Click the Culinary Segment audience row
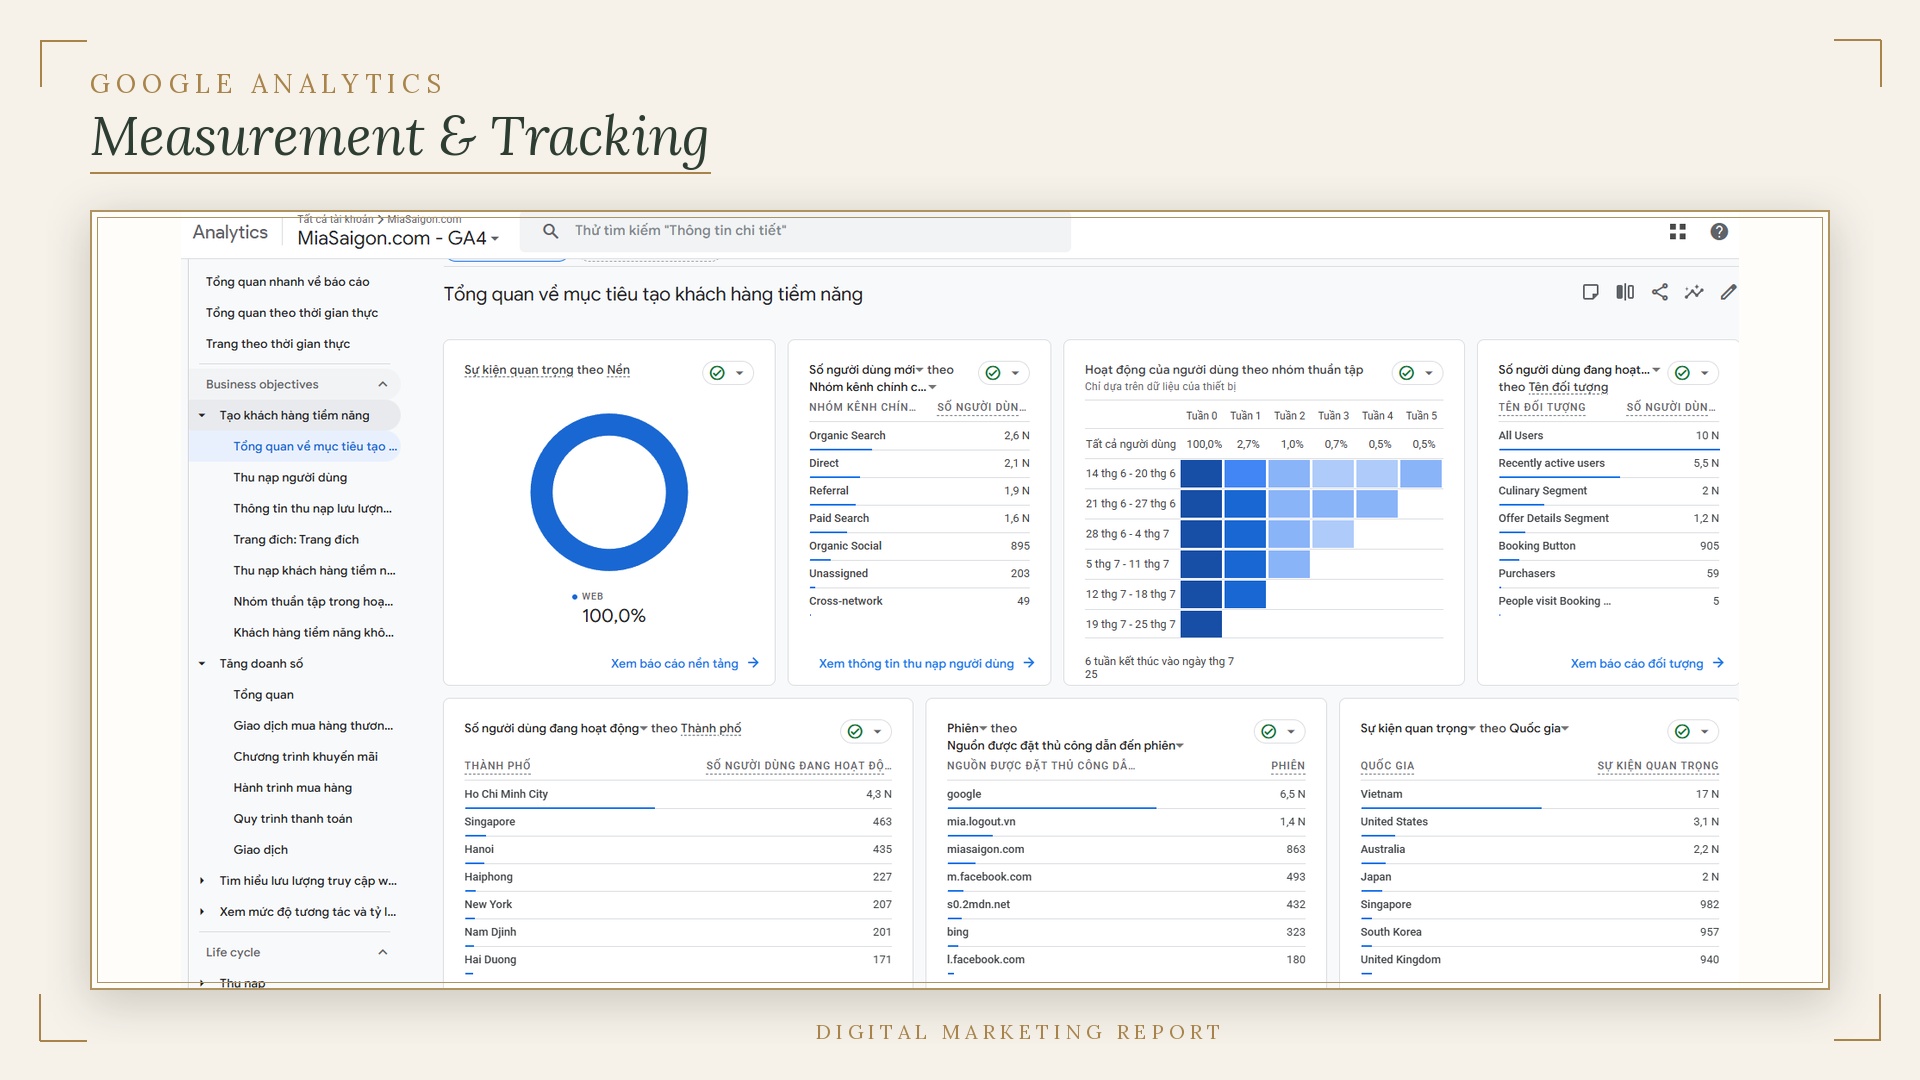The height and width of the screenshot is (1080, 1920). pos(1609,491)
